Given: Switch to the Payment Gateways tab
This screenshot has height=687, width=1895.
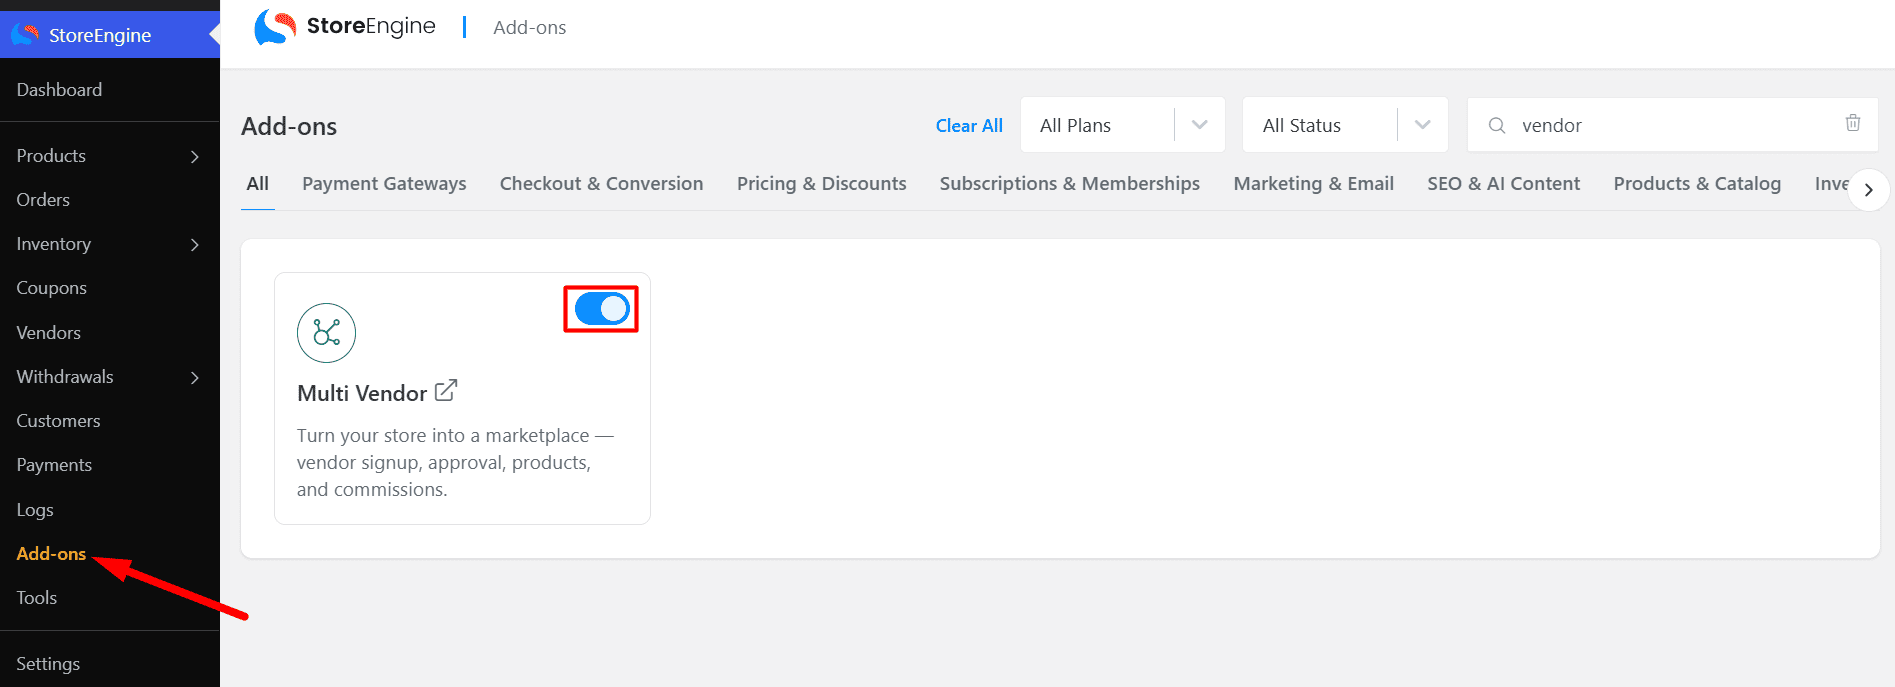Looking at the screenshot, I should click(384, 184).
